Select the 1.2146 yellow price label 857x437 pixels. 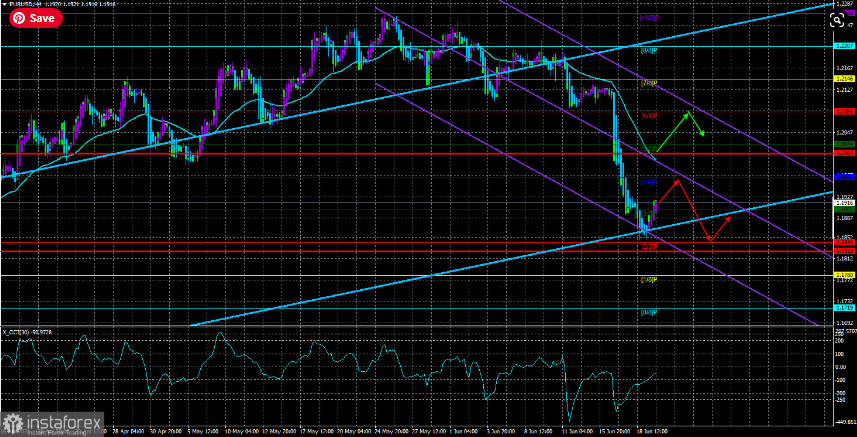tap(844, 79)
